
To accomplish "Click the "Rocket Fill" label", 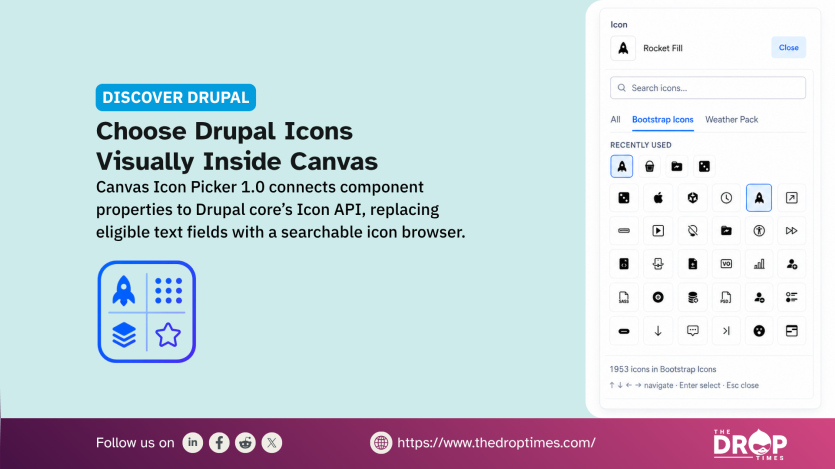I will tap(662, 48).
